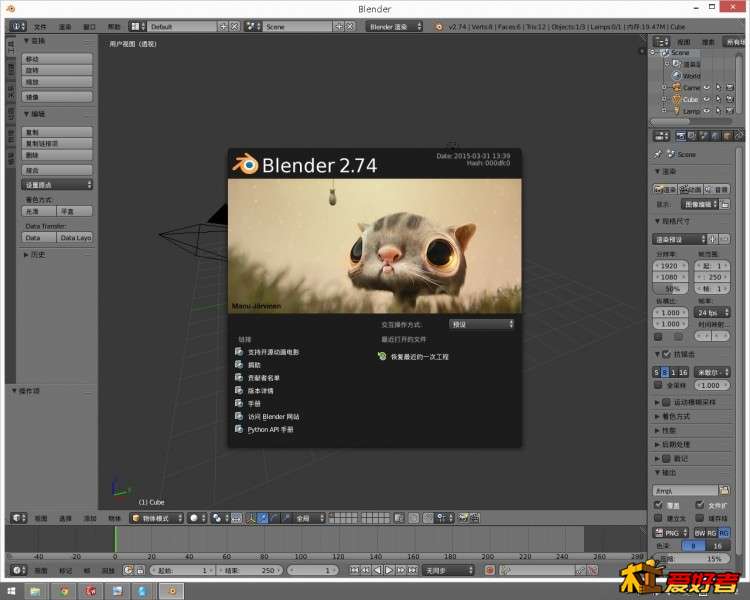Open the View menu in the 3D view header
The width and height of the screenshot is (750, 600).
coord(41,518)
